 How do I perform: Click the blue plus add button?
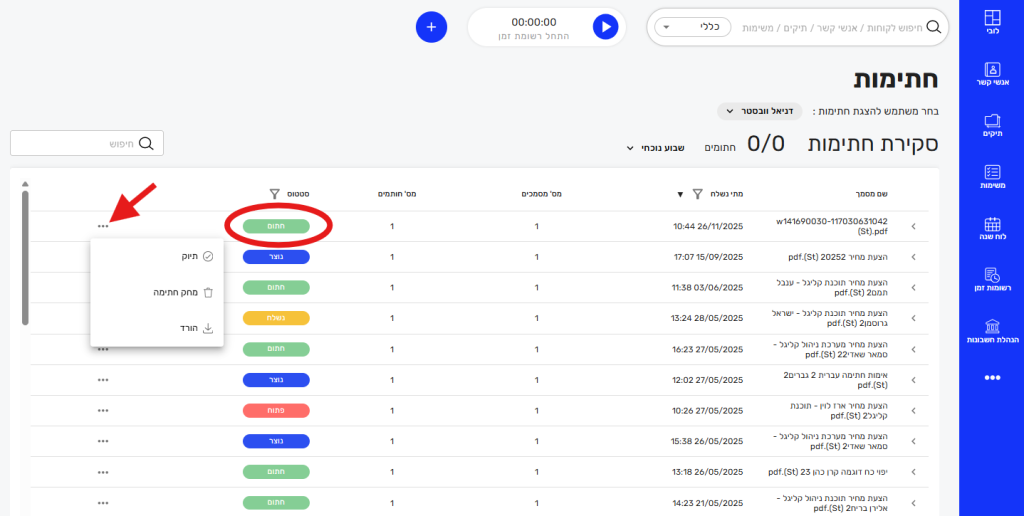click(x=431, y=27)
